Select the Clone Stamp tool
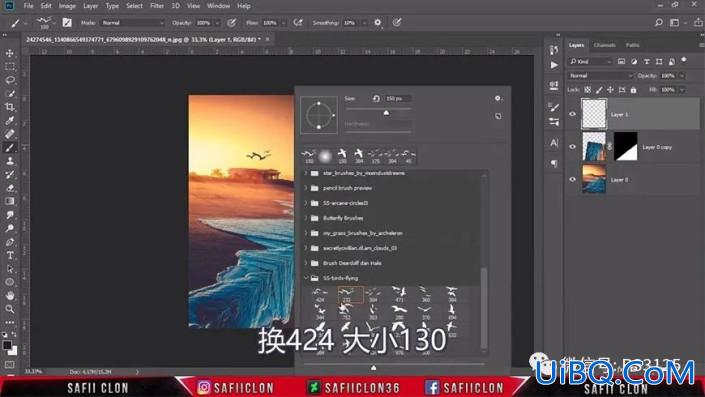This screenshot has height=397, width=705. (9, 161)
